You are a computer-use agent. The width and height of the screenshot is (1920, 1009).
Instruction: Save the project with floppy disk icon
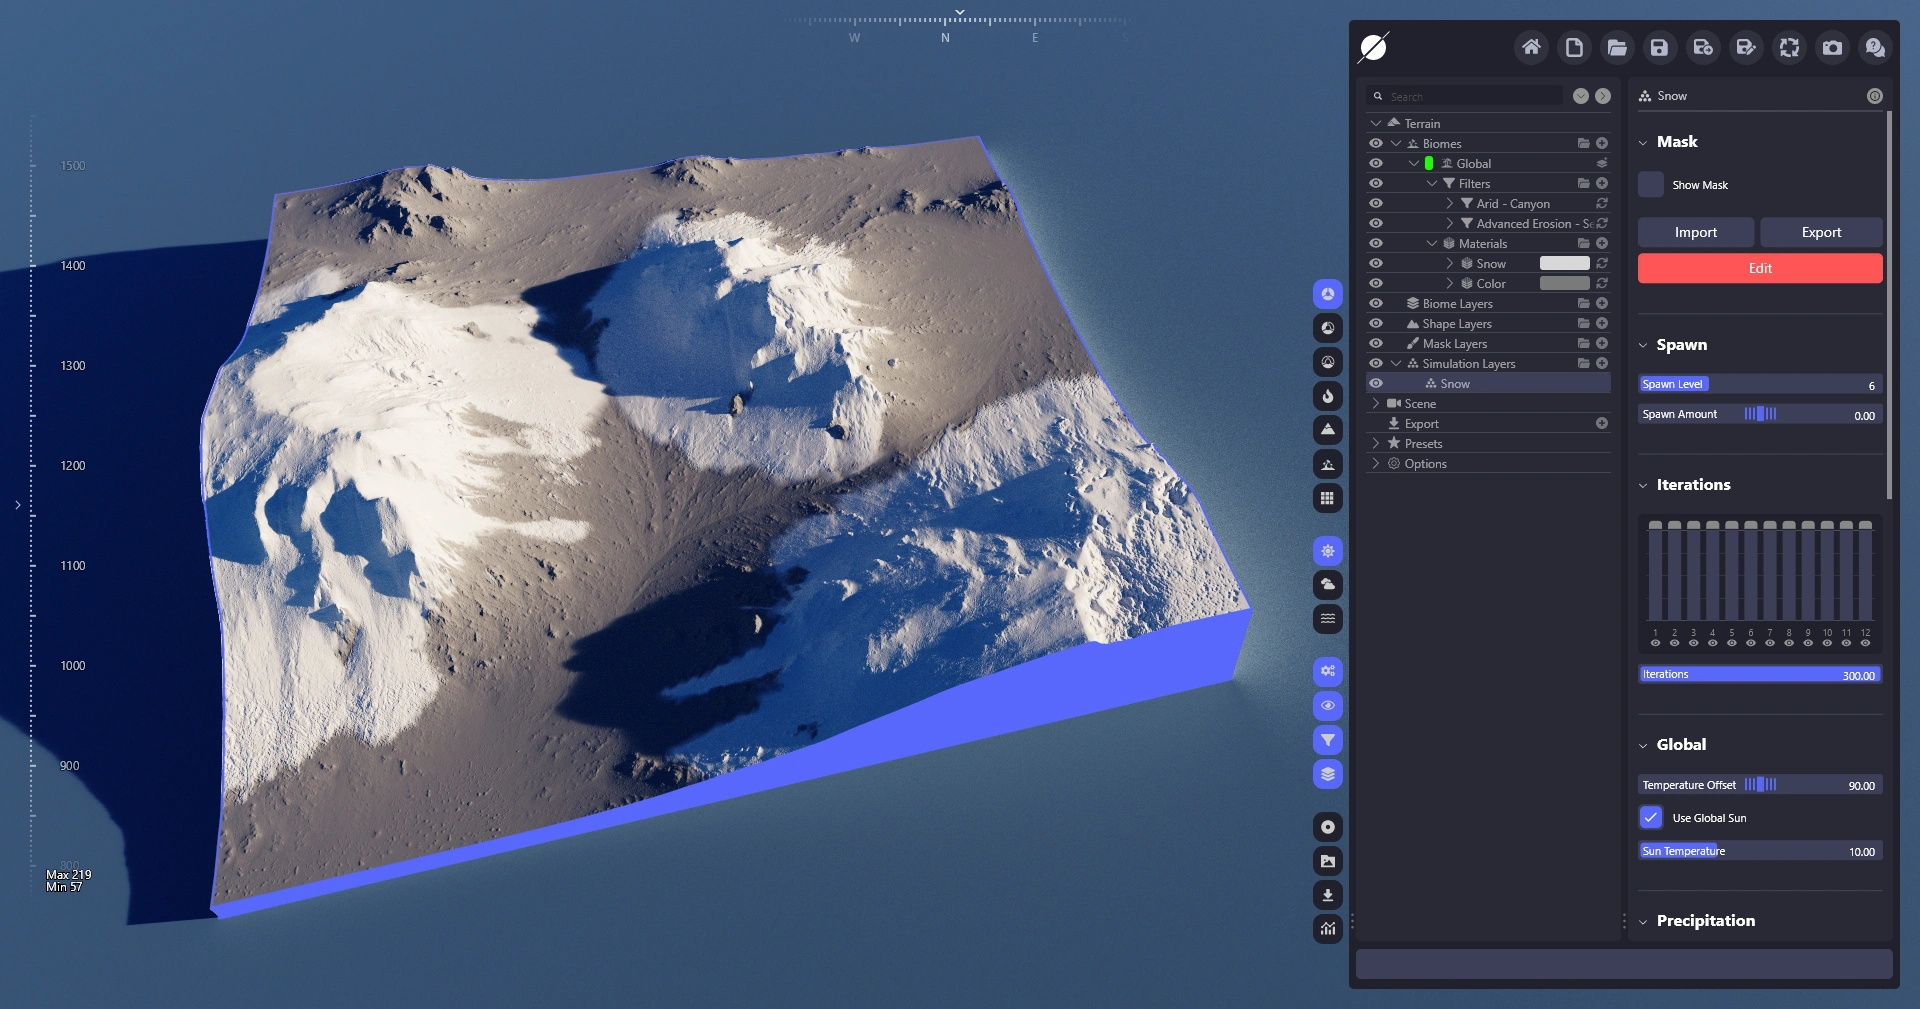(1660, 47)
